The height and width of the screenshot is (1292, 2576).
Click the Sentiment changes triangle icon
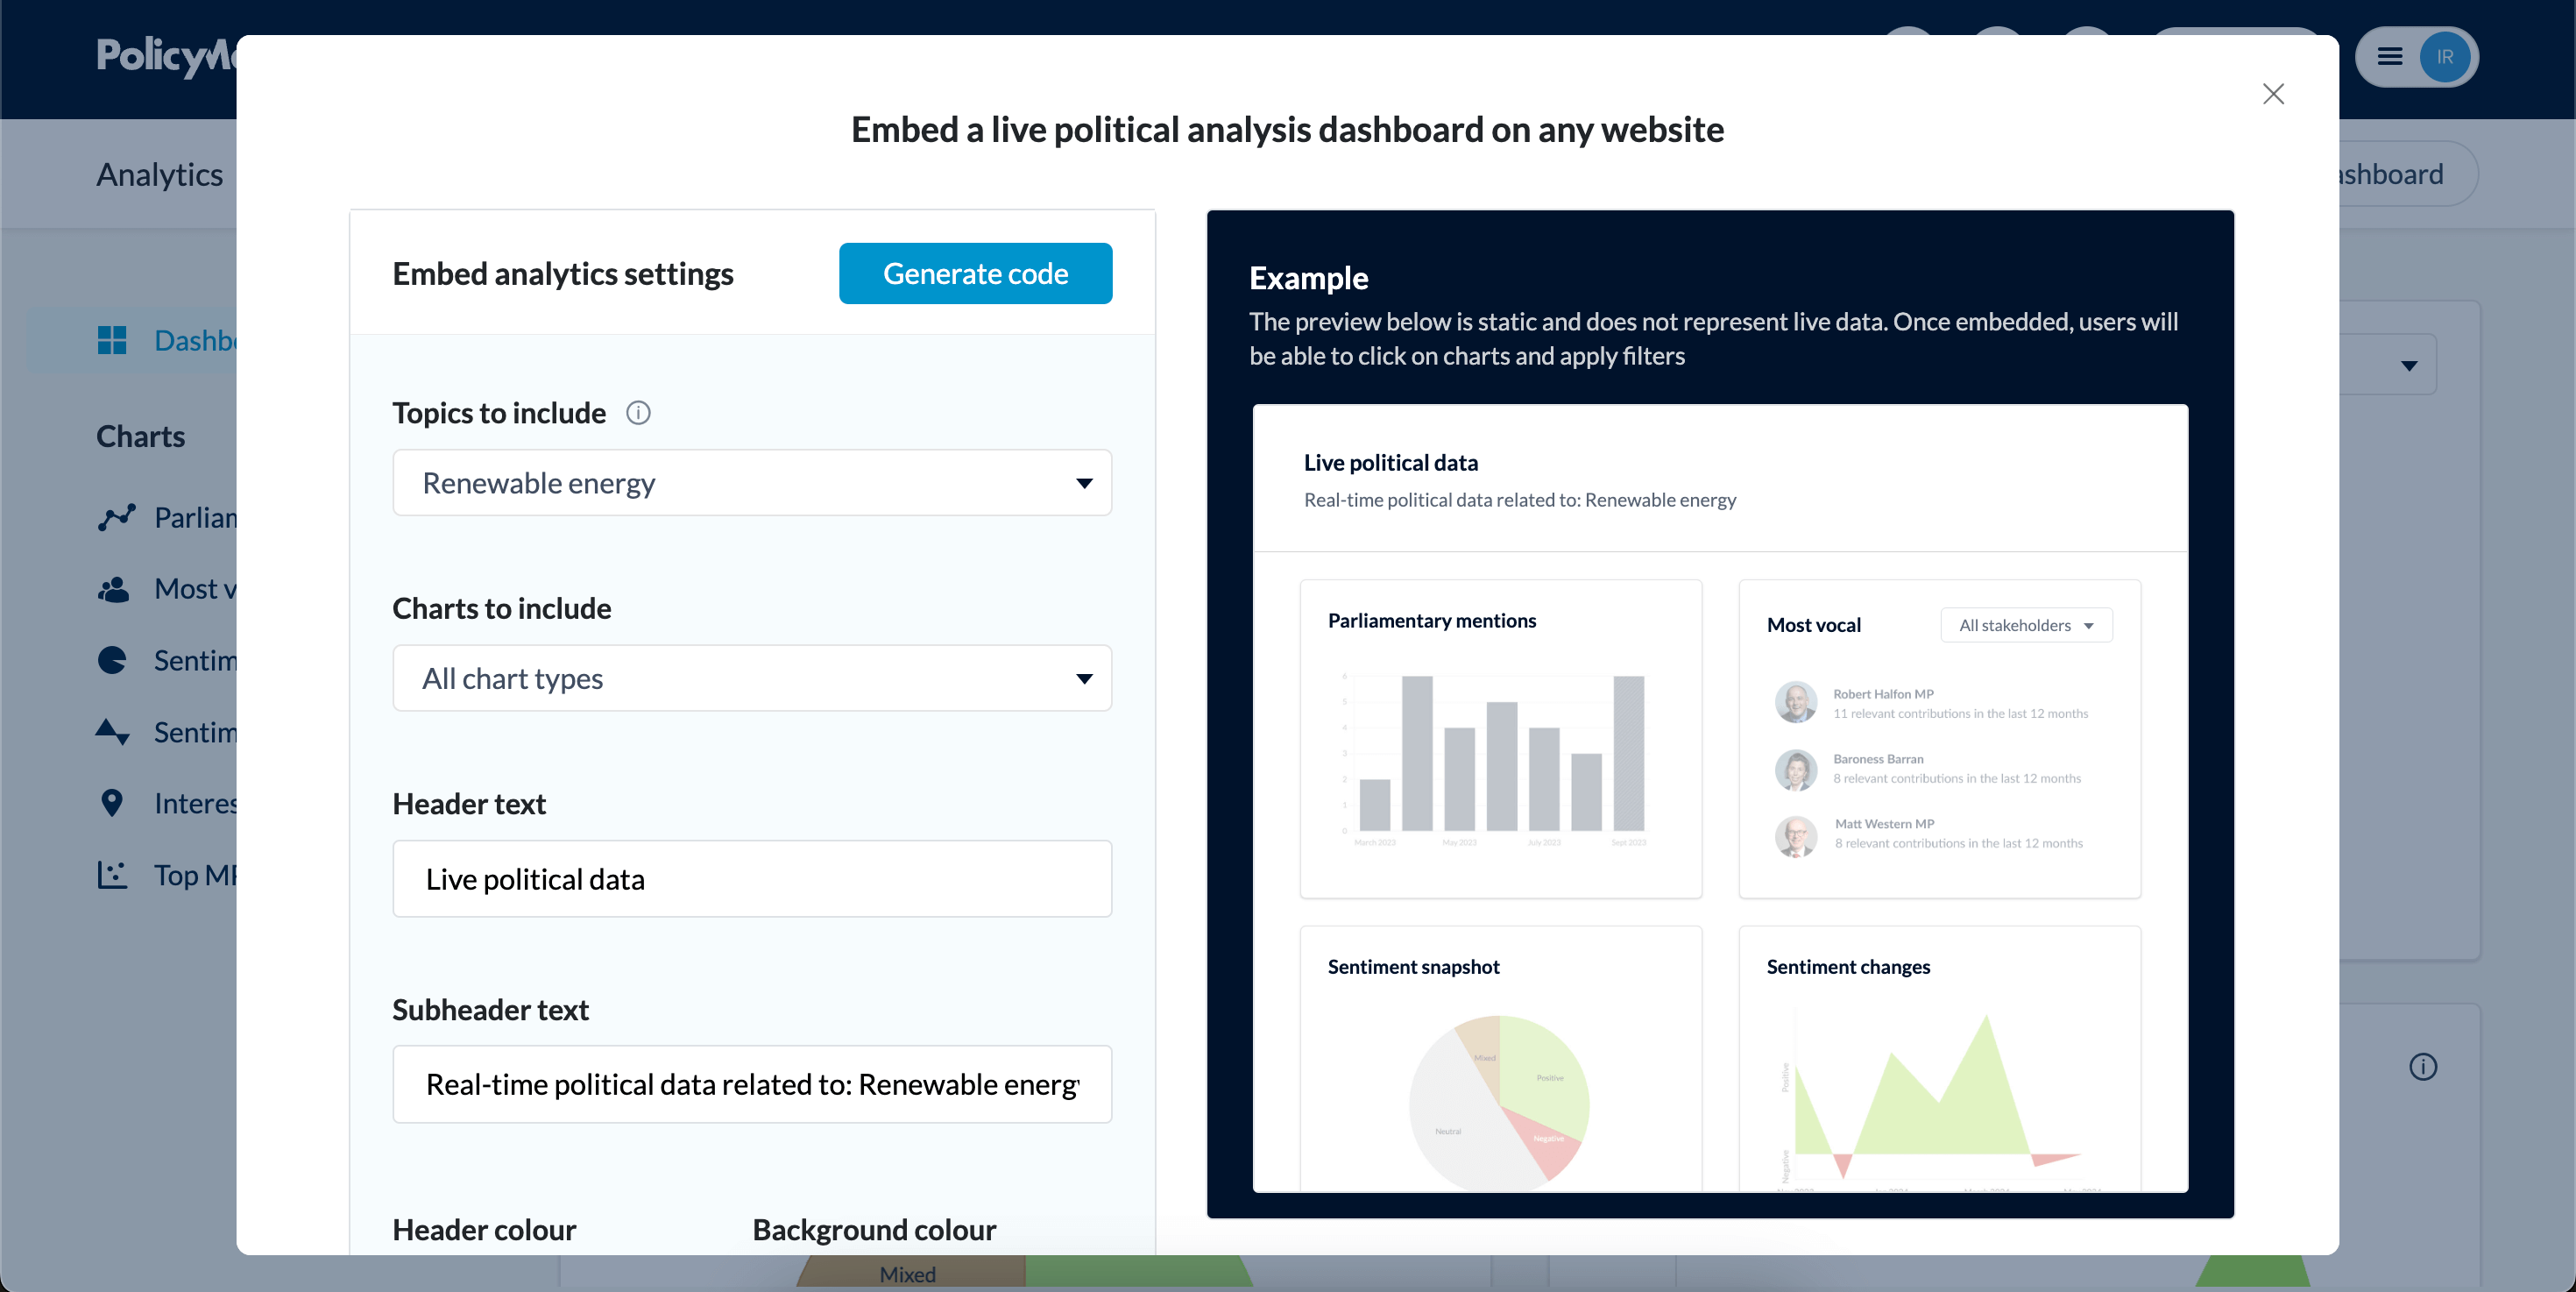pos(112,732)
